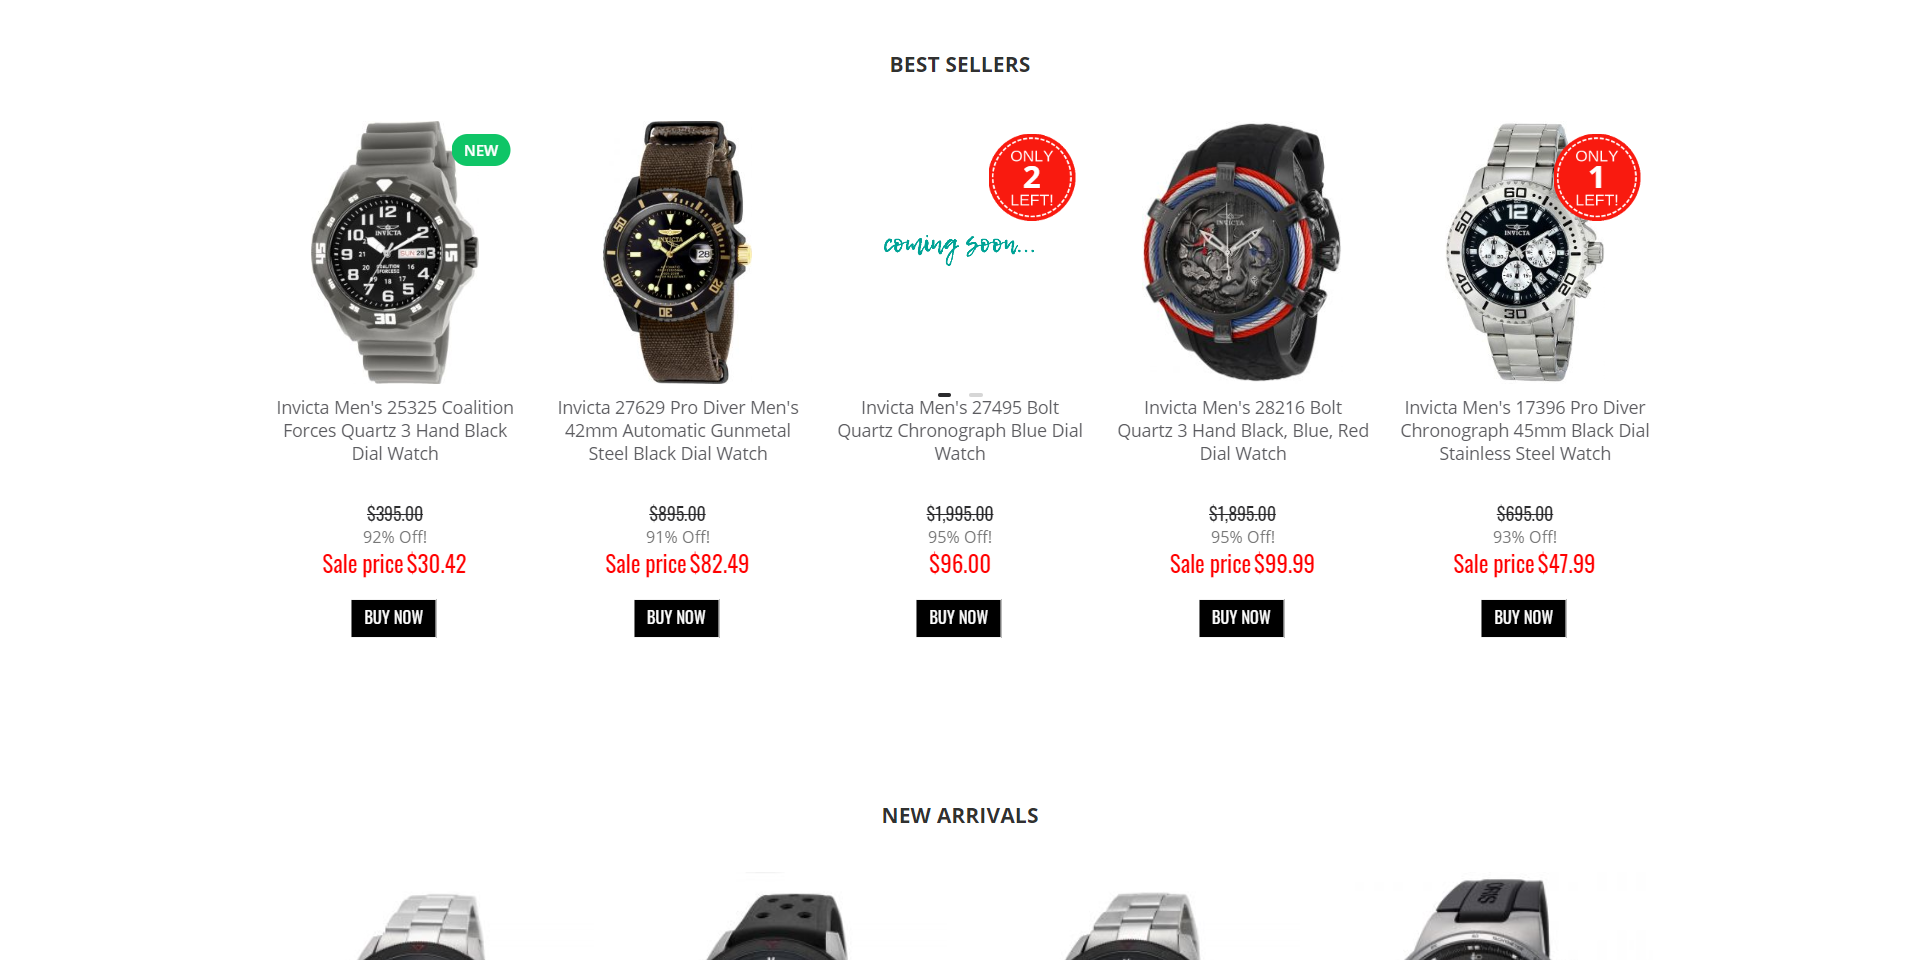The width and height of the screenshot is (1920, 960).
Task: Open the red and blue Bolt watch image
Action: tap(1242, 252)
